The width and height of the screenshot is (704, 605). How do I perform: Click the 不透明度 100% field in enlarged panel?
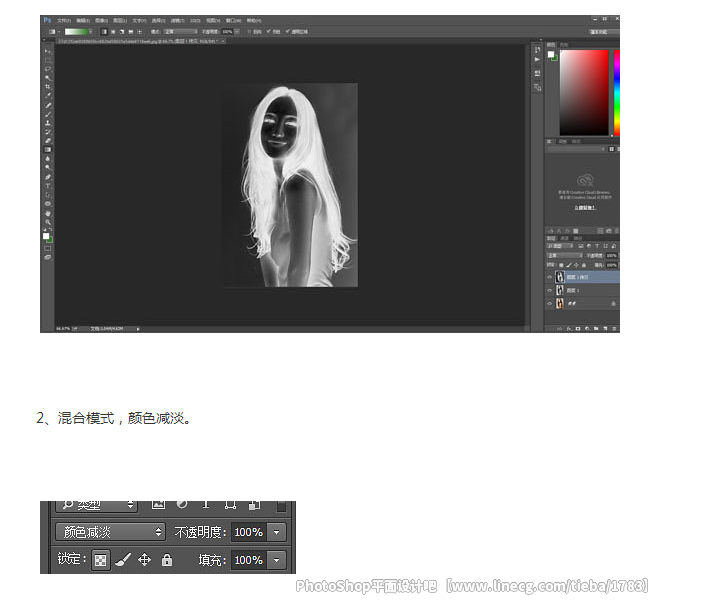(x=249, y=532)
